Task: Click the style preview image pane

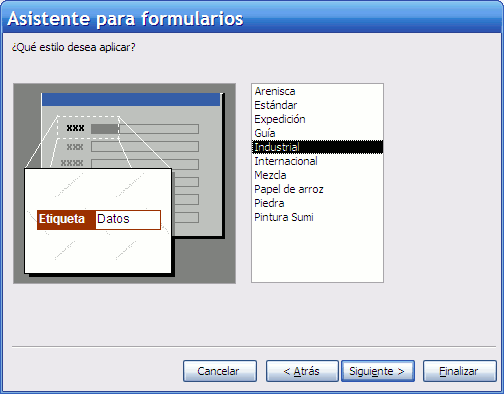Action: coord(124,183)
